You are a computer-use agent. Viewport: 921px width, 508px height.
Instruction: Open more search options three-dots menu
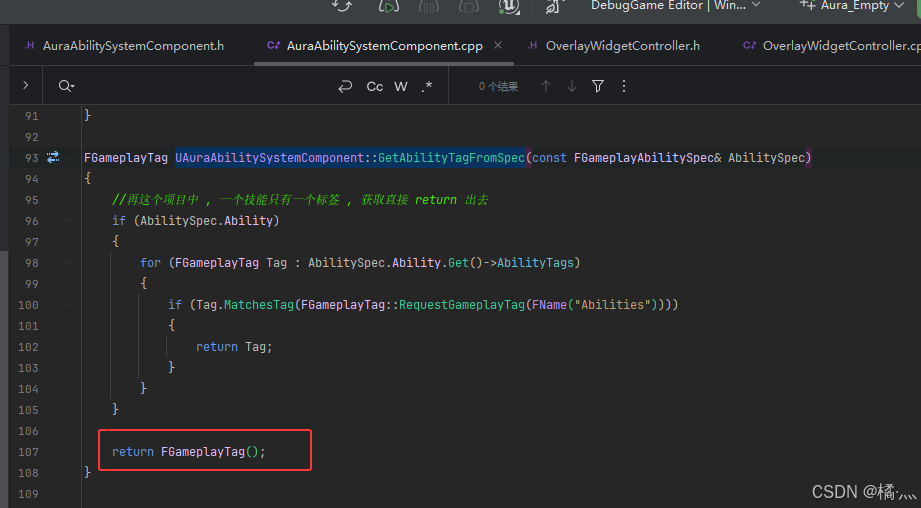click(x=624, y=86)
